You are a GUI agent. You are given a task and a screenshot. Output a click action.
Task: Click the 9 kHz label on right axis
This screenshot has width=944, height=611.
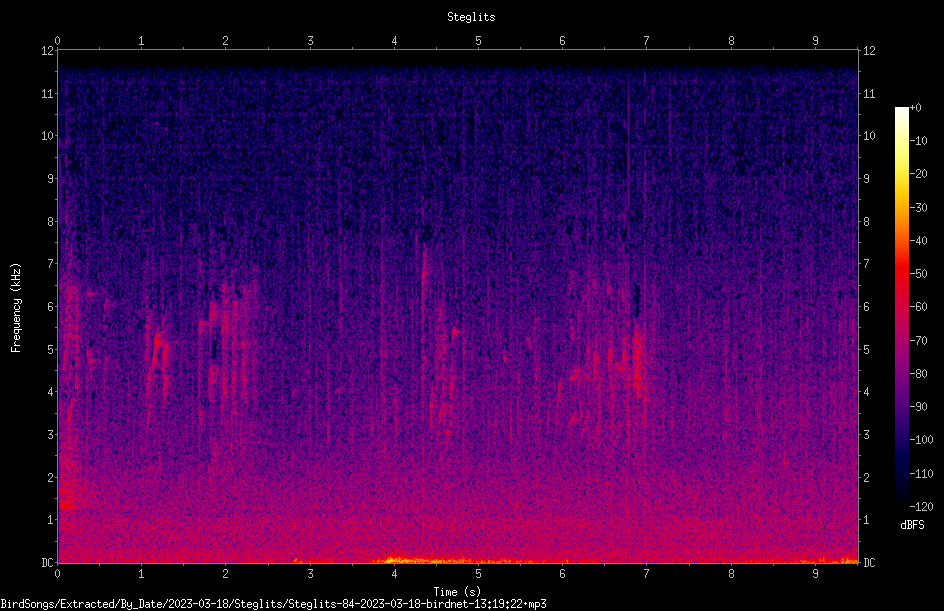(866, 178)
